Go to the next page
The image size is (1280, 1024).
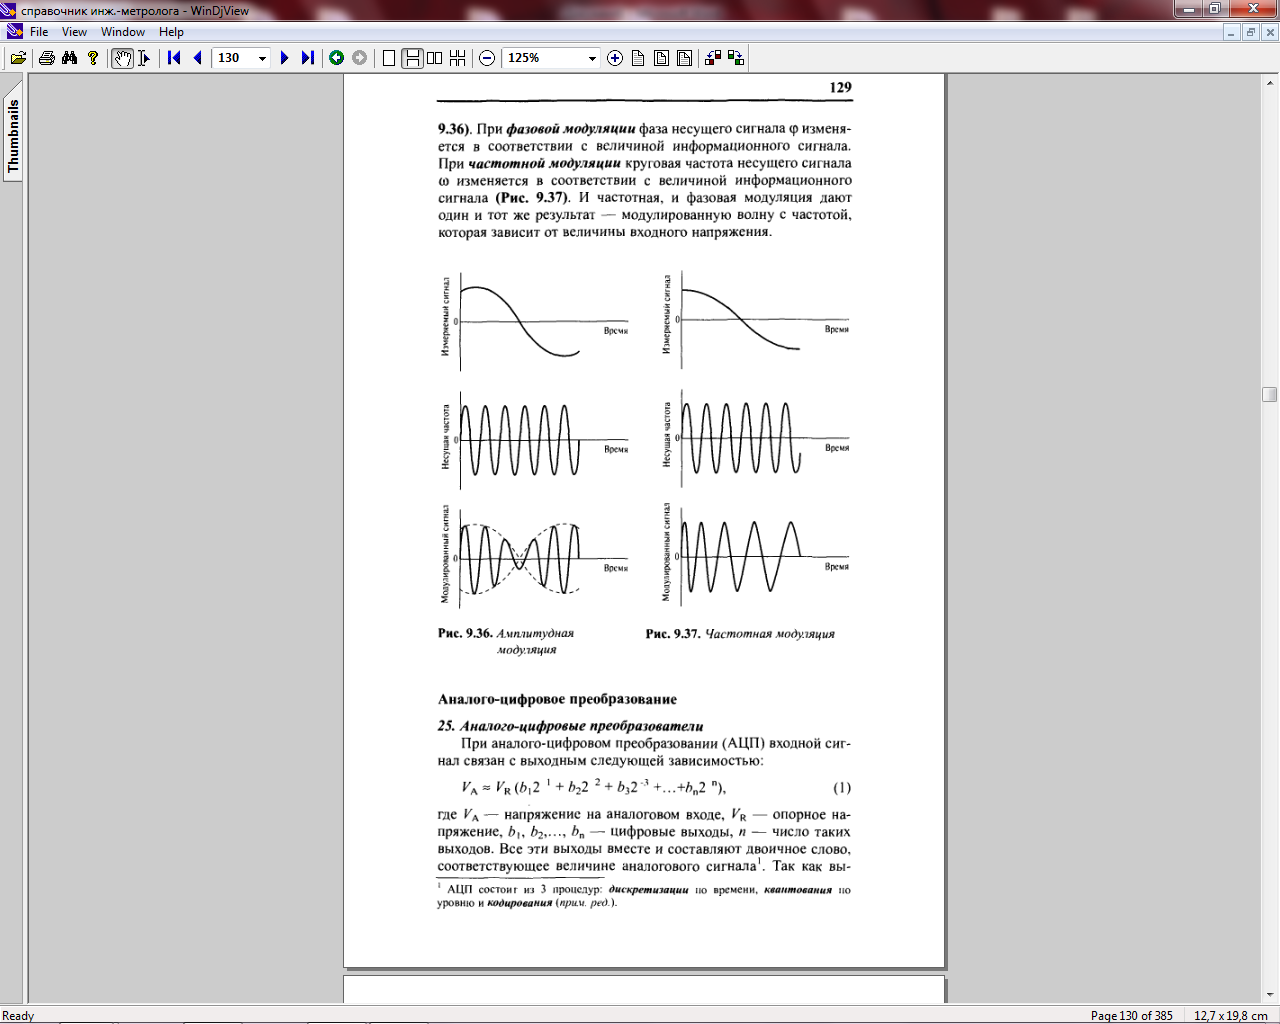click(x=284, y=58)
